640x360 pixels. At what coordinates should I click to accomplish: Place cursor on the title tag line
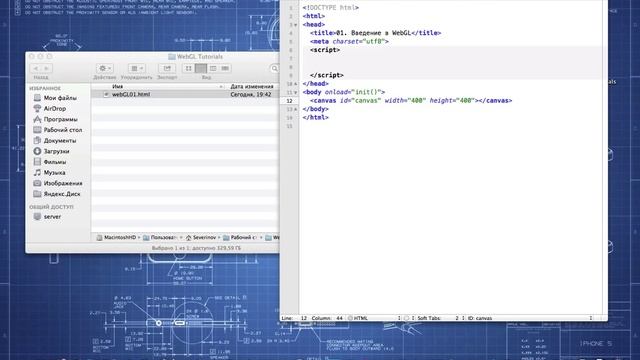point(375,33)
